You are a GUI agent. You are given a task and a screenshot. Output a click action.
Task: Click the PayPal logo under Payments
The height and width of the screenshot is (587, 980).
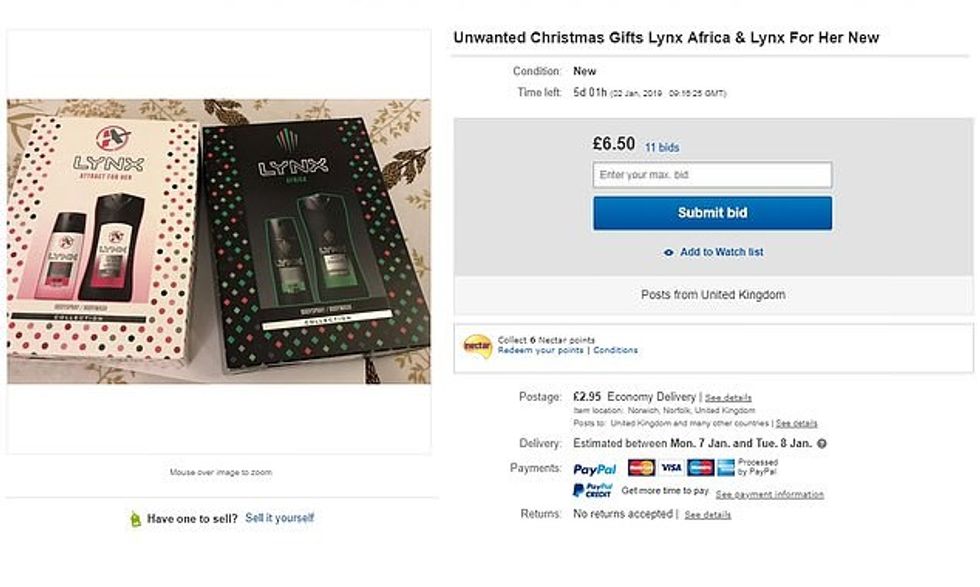point(594,468)
